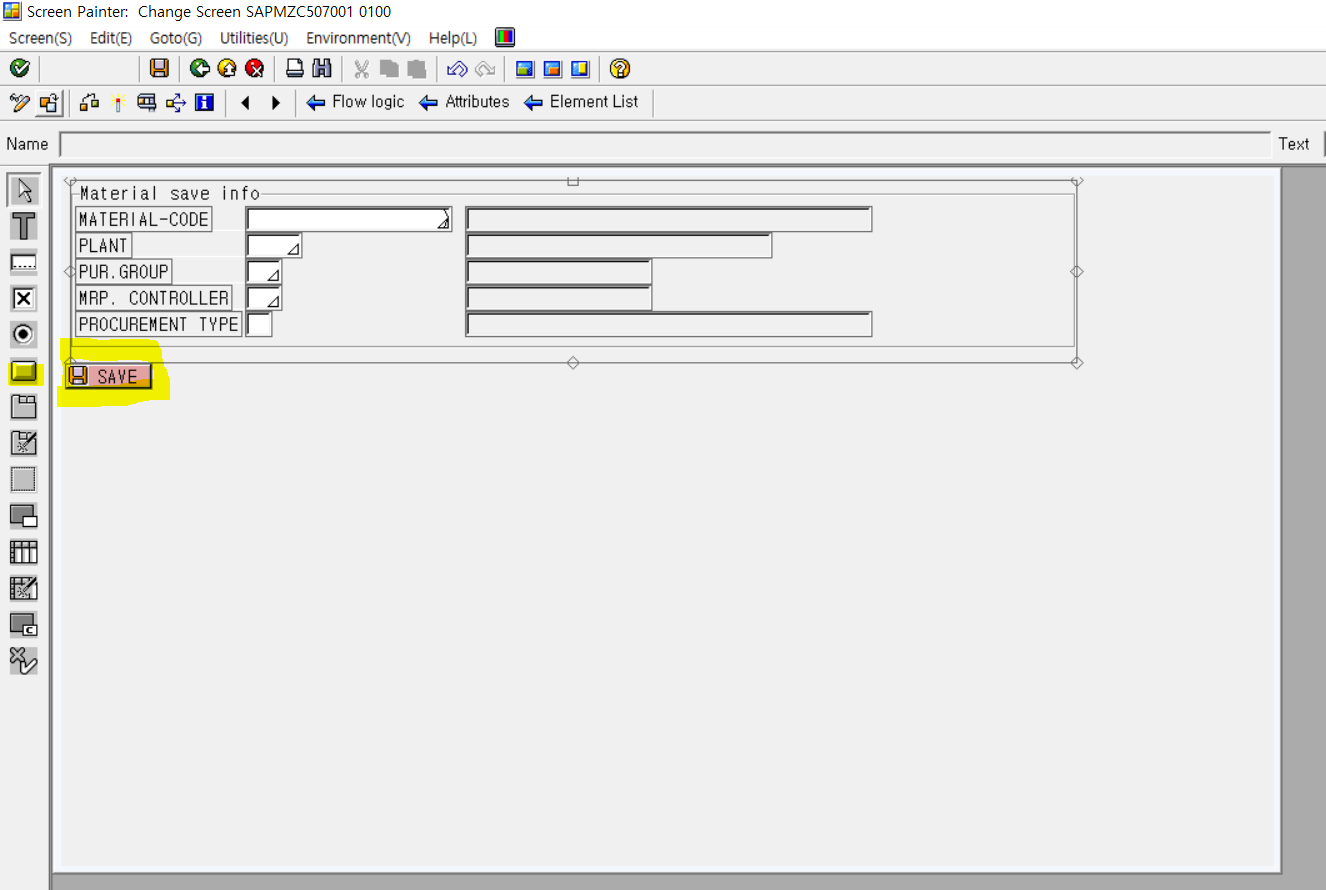Click the Check syntax icon in second toolbar
Viewport: 1326px width, 890px height.
point(90,102)
